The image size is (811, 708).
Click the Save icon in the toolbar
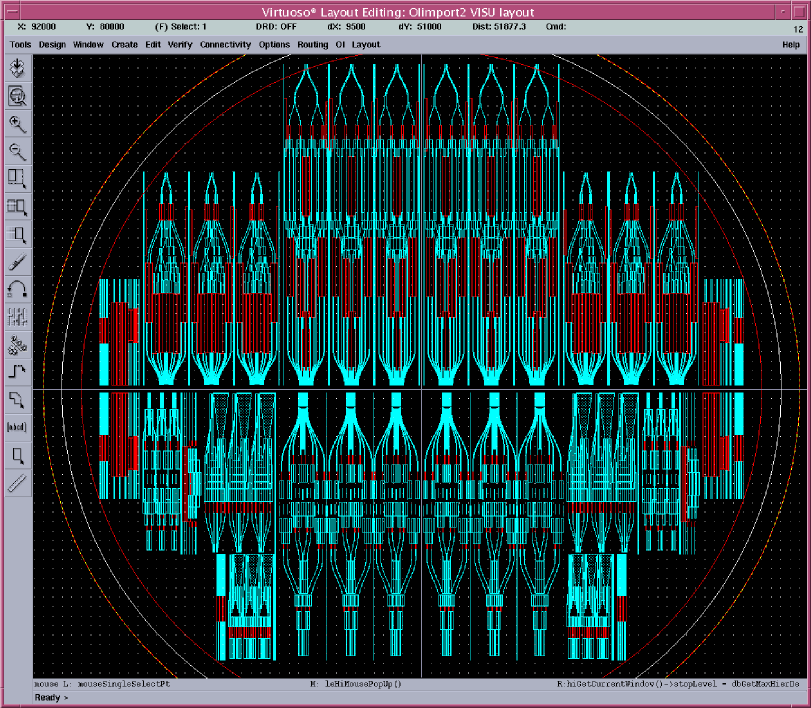(17, 68)
